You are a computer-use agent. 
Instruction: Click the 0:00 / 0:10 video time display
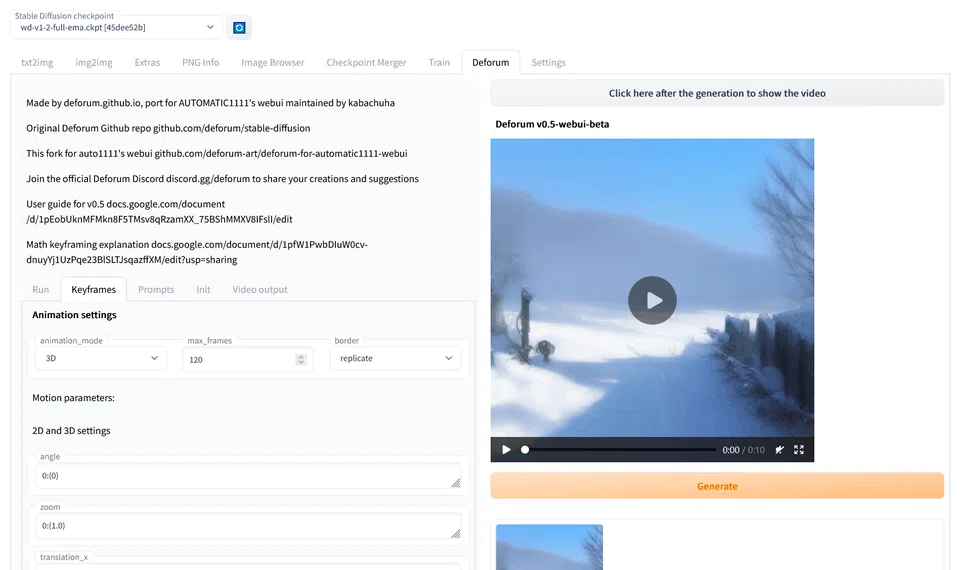pyautogui.click(x=743, y=449)
